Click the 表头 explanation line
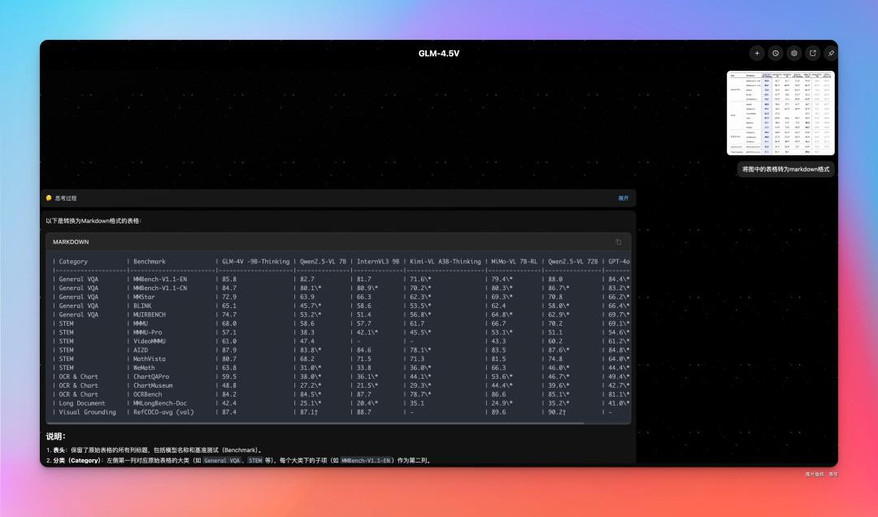The image size is (878, 517). click(154, 450)
